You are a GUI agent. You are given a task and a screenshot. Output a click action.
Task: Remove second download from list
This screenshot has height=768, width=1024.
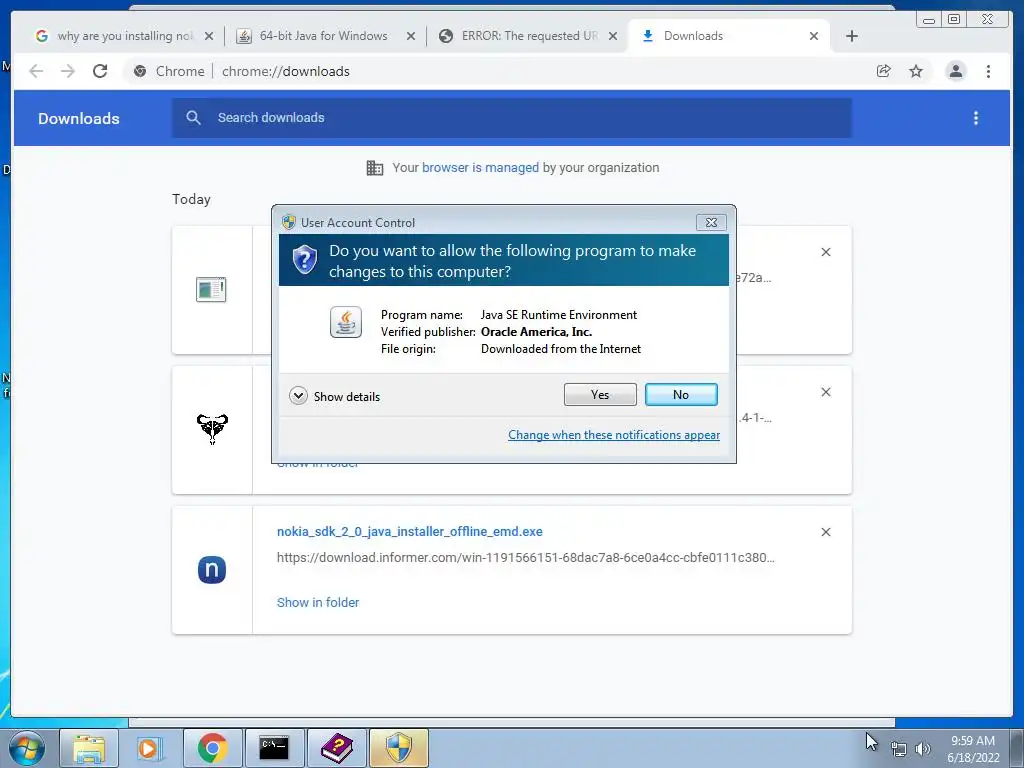pos(825,392)
